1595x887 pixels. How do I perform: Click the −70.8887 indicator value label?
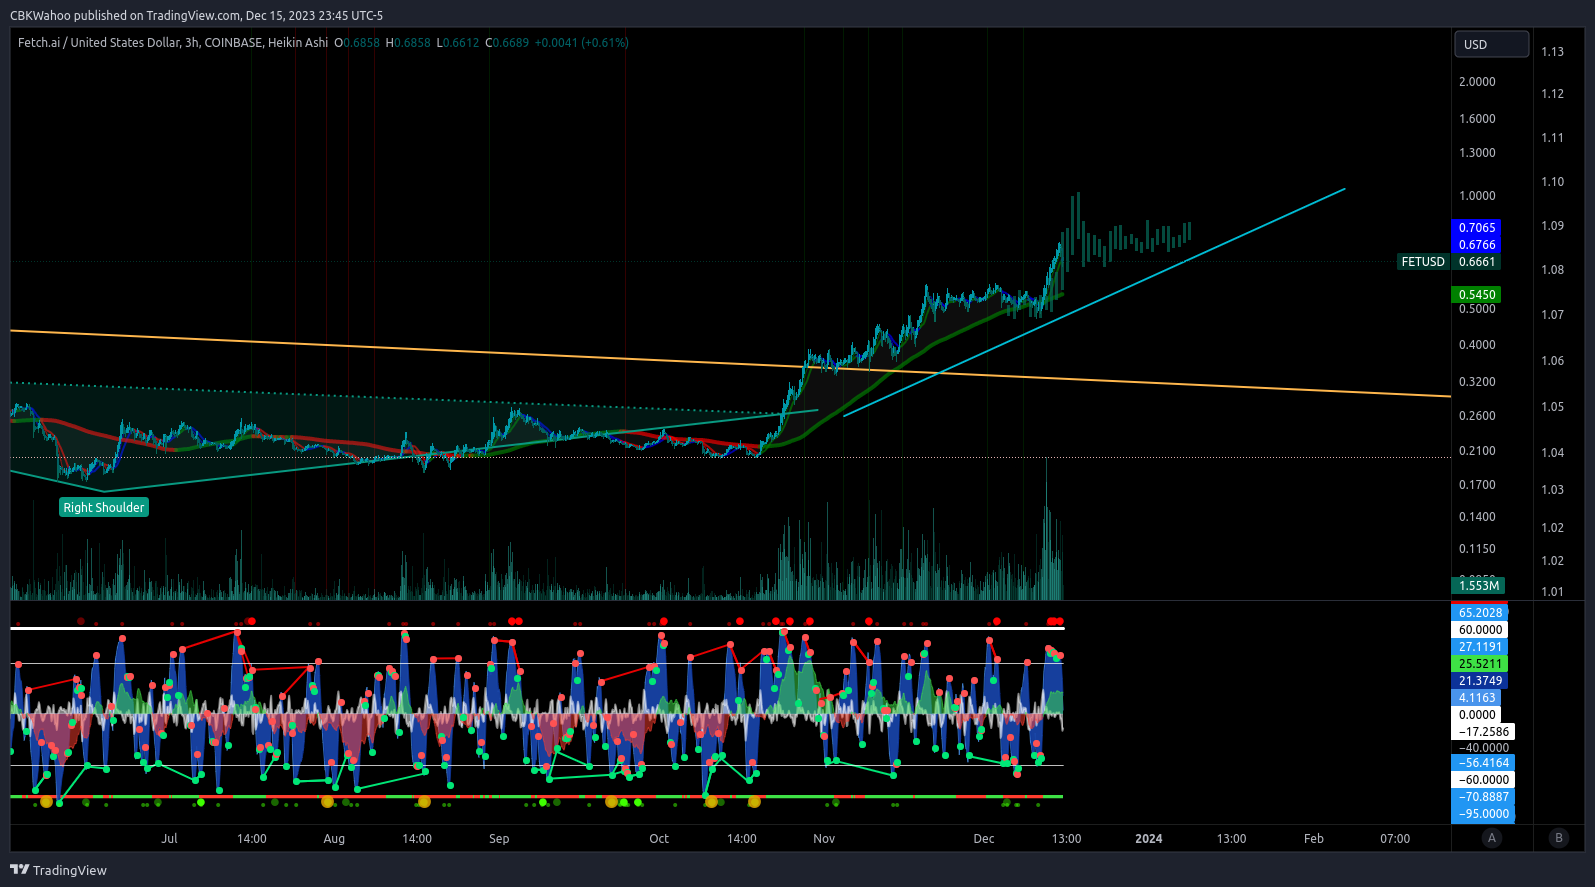pos(1483,797)
